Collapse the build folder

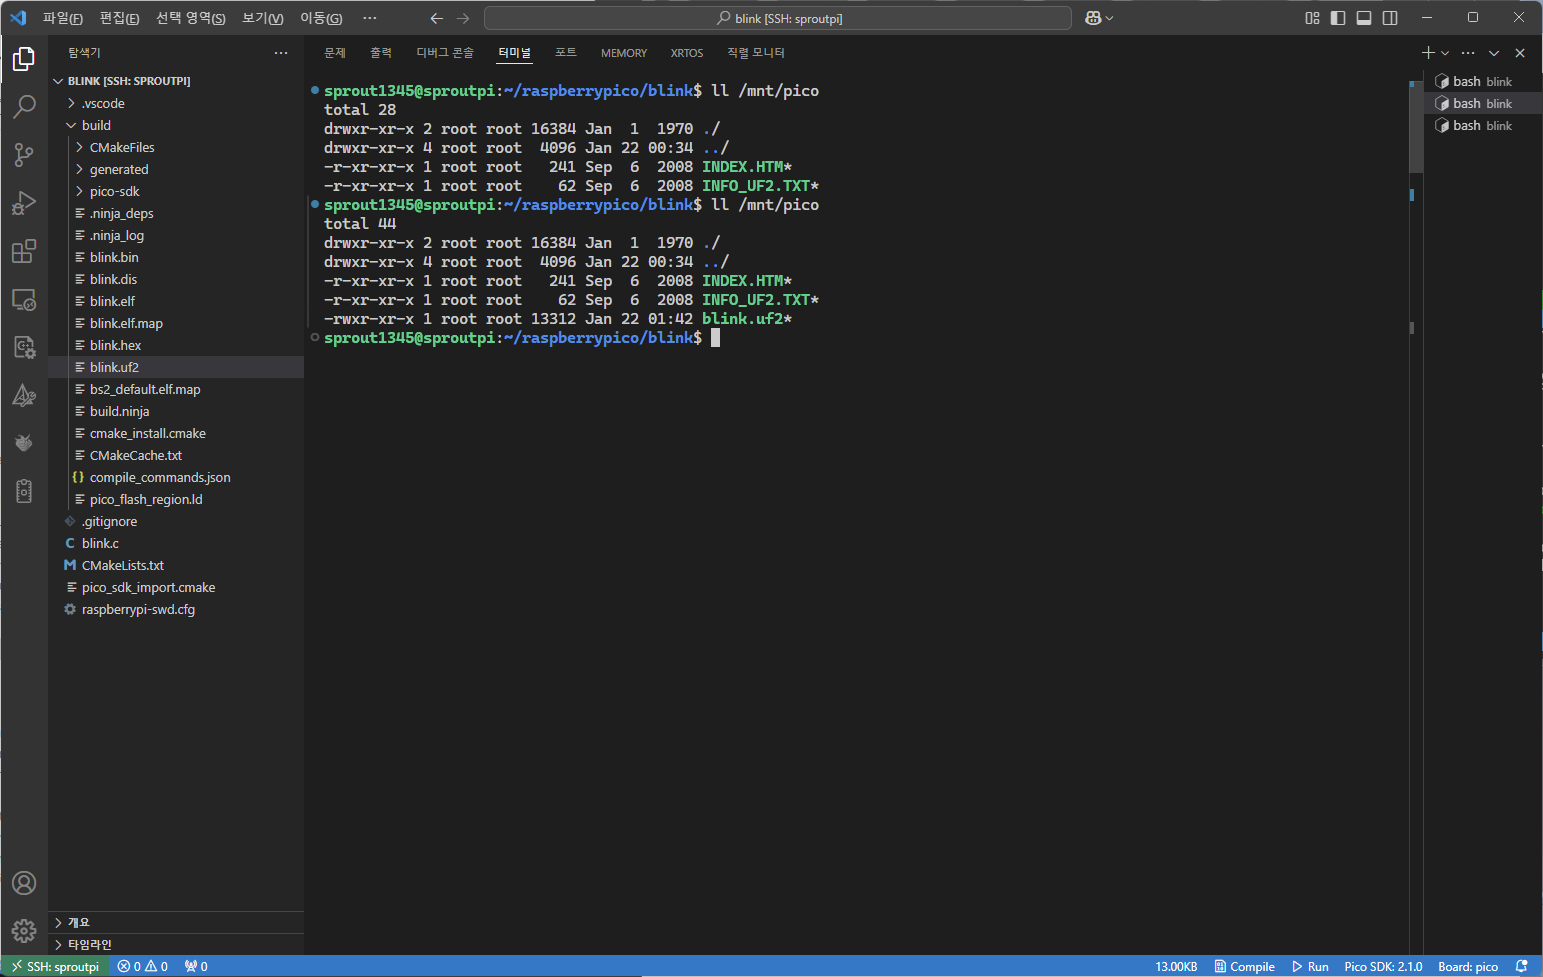176,125
